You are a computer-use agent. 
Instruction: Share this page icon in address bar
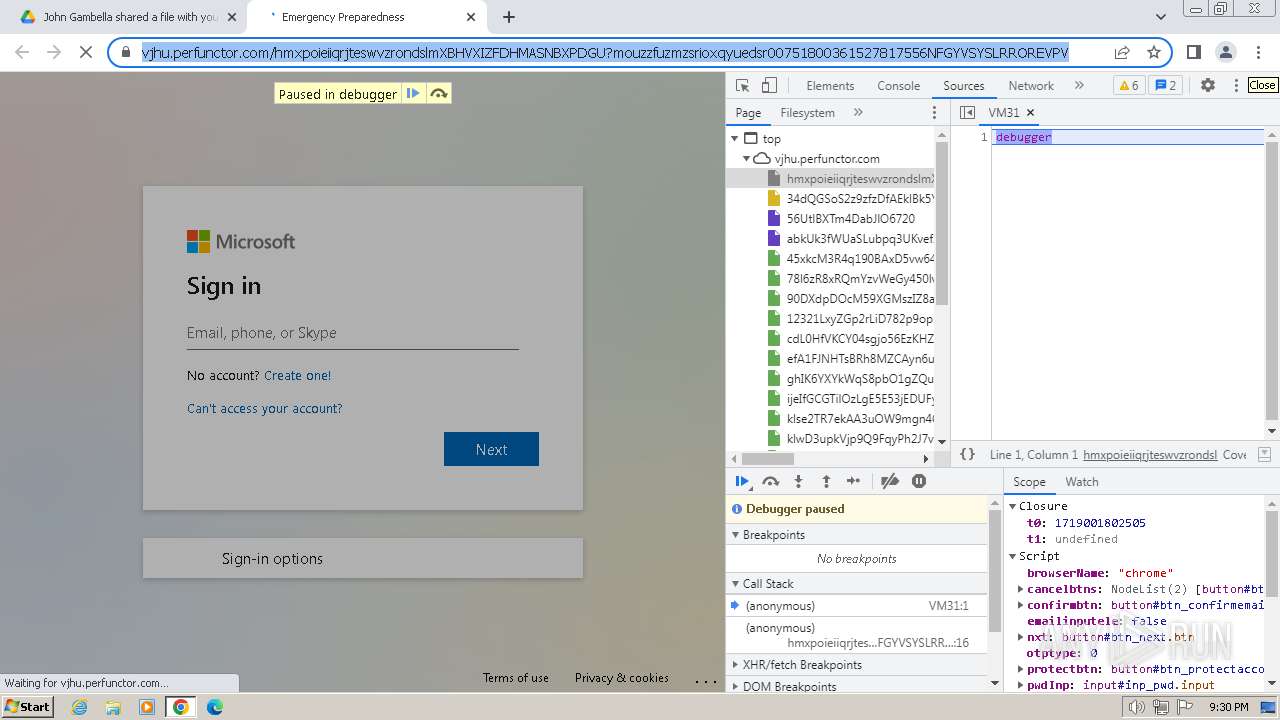click(x=1122, y=52)
